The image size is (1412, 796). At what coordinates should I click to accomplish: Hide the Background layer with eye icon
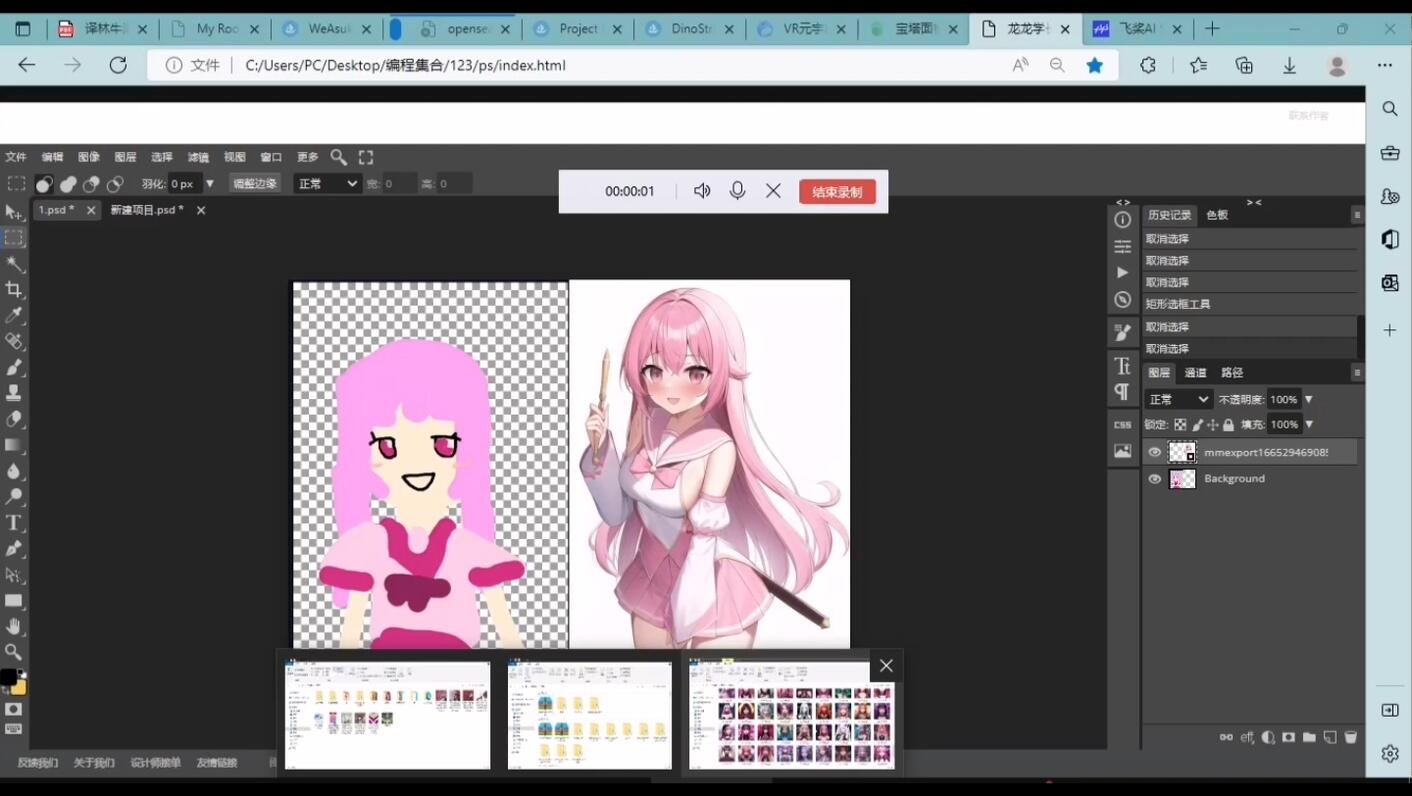coord(1155,479)
